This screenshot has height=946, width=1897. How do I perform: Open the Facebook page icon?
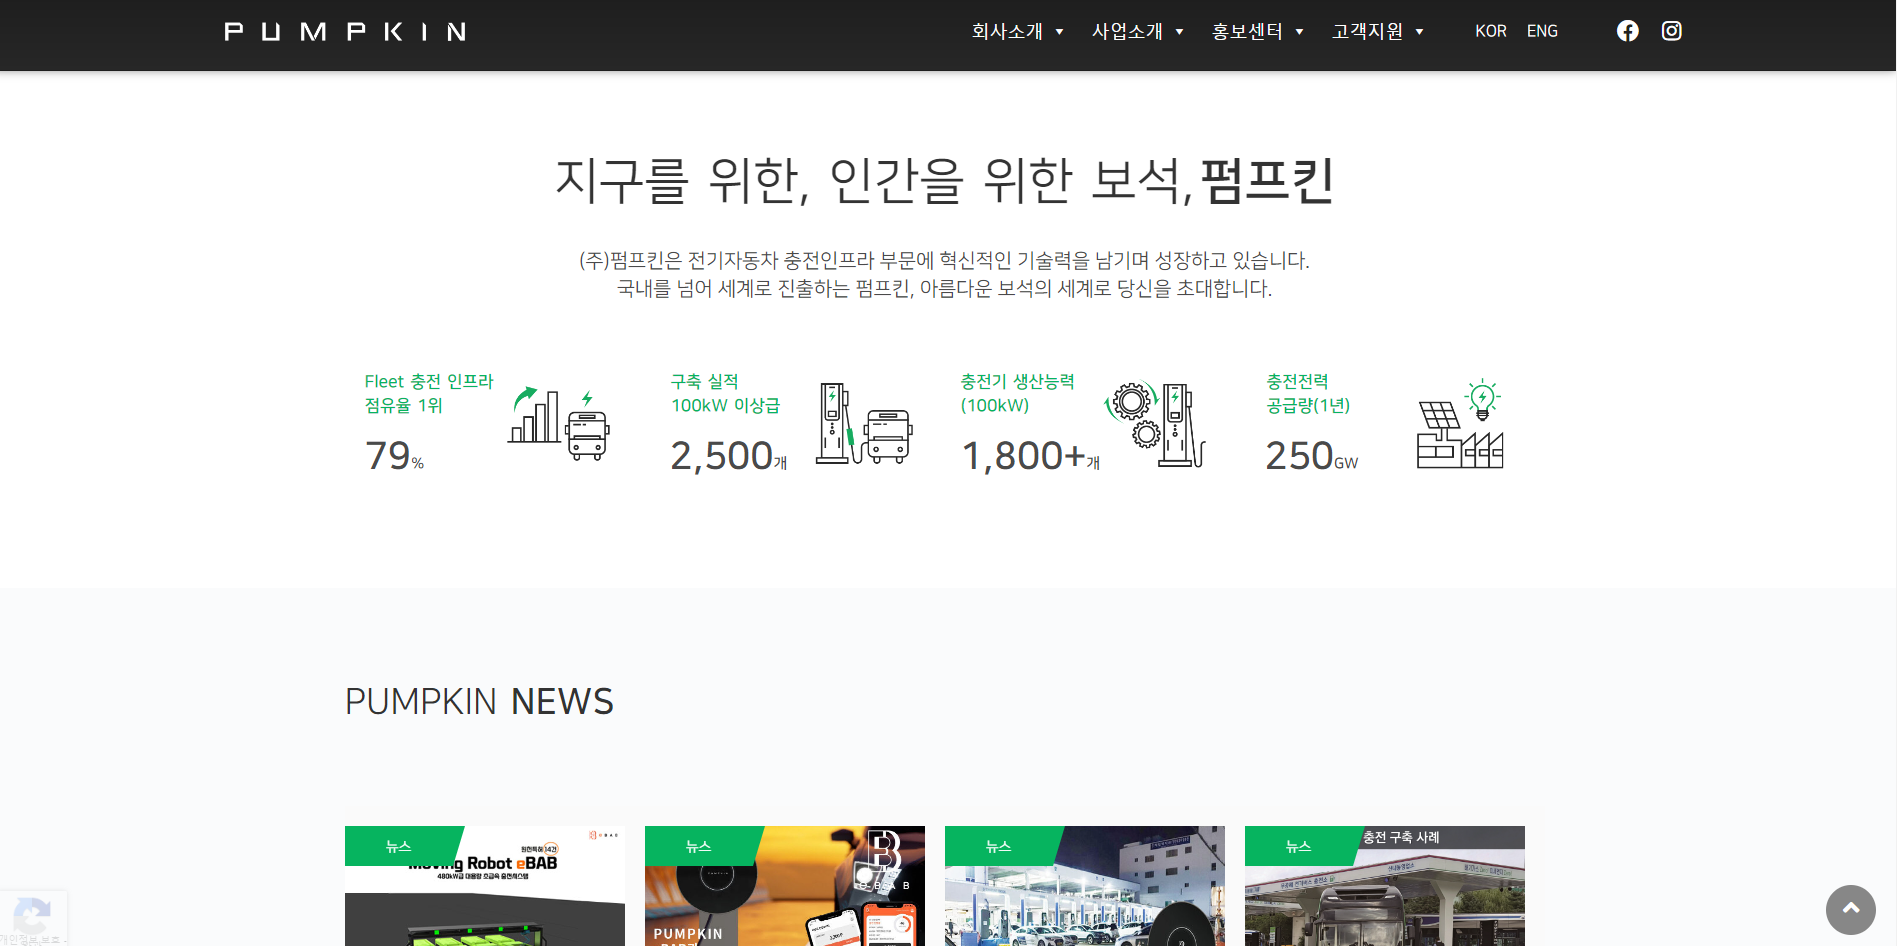tap(1627, 31)
